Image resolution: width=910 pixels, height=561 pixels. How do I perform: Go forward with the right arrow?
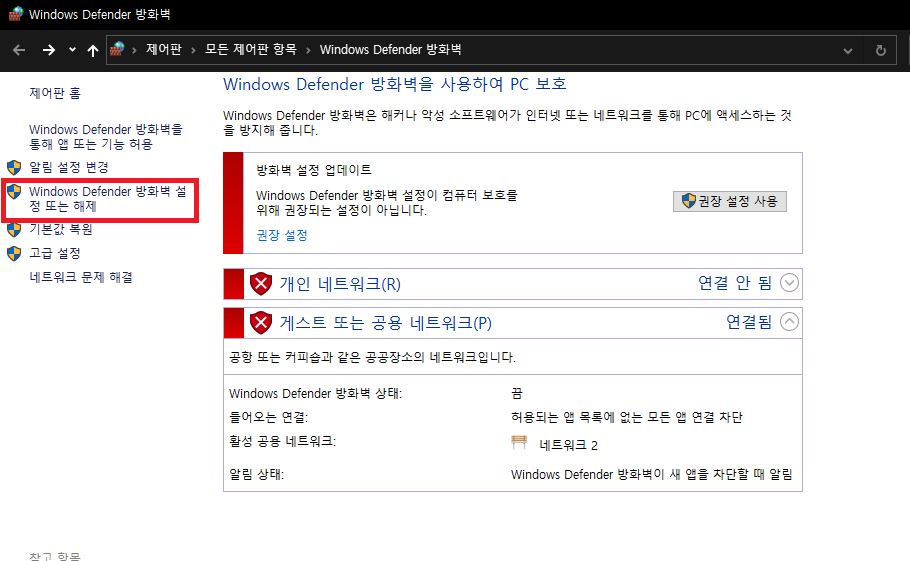[49, 50]
